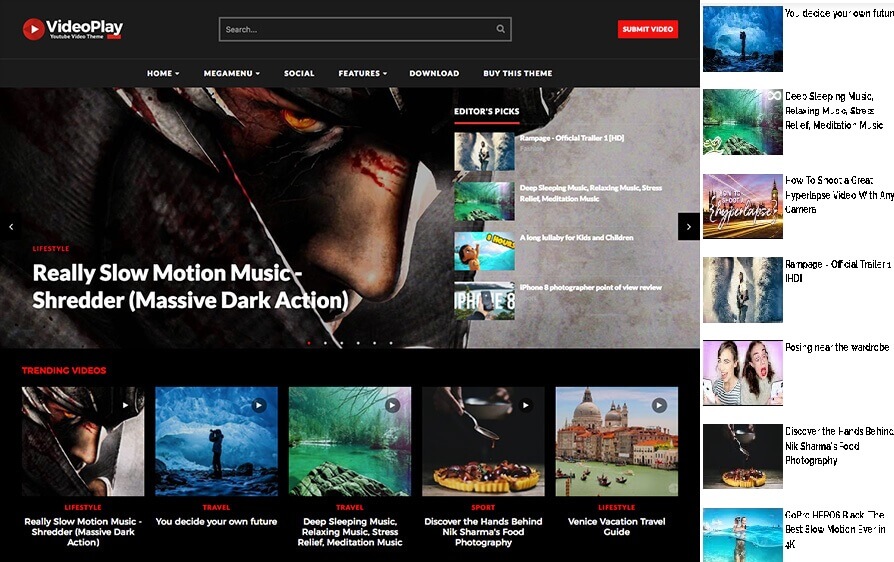Image resolution: width=894 pixels, height=562 pixels.
Task: Click the VideoPlay logo
Action: click(x=72, y=29)
